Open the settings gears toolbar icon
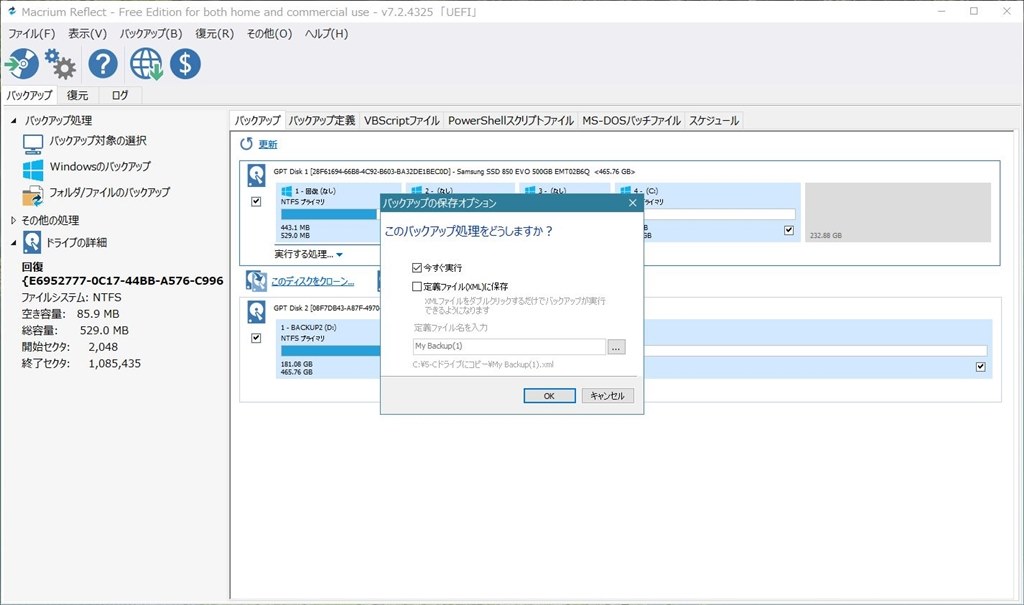 click(x=60, y=63)
